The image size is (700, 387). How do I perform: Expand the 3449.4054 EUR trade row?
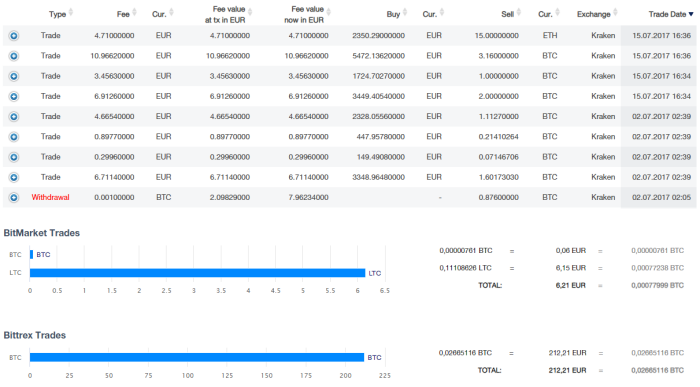point(14,96)
